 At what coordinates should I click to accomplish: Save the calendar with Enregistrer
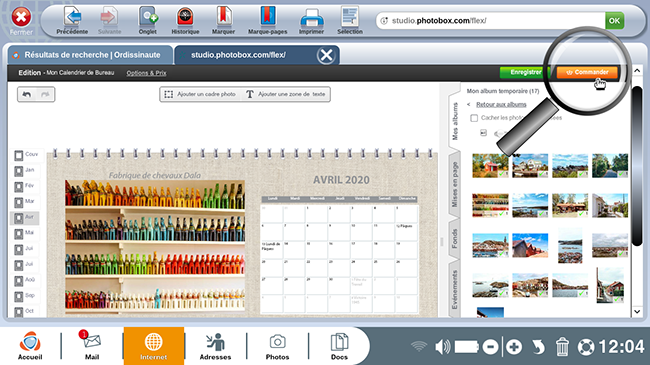pos(525,72)
